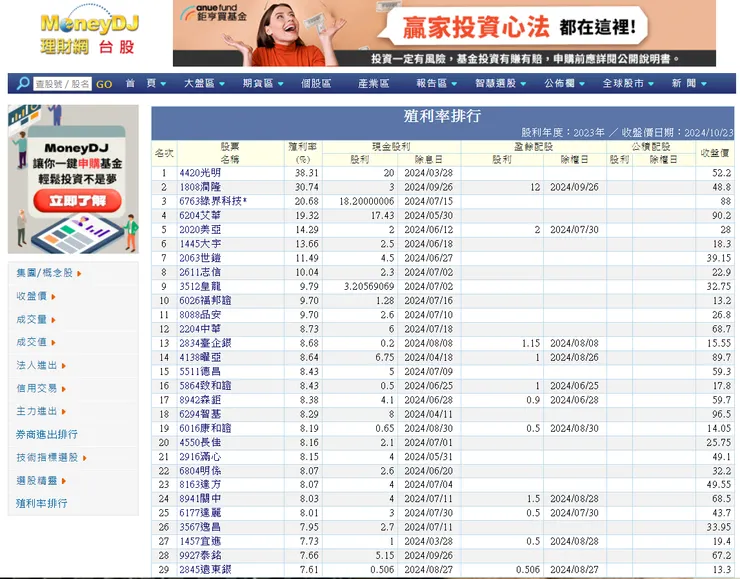Open stock 6177達麗 link
The width and height of the screenshot is (740, 579).
coord(200,513)
